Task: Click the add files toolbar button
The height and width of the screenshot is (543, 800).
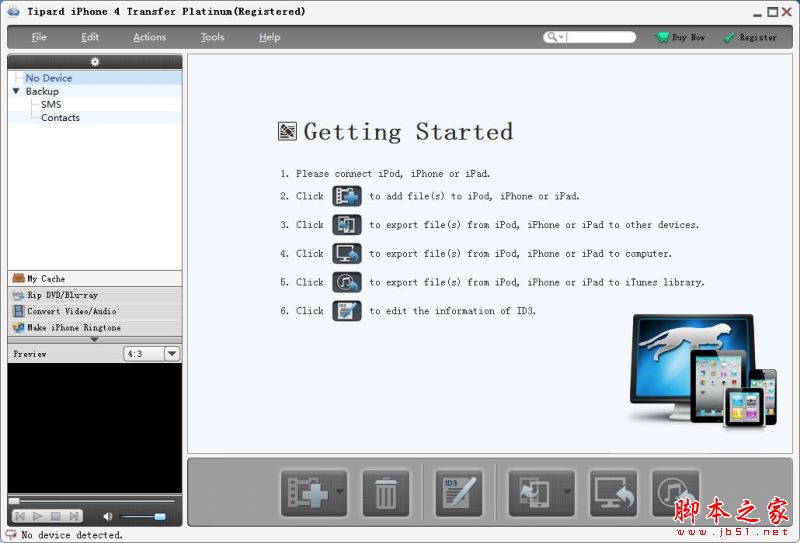Action: pyautogui.click(x=308, y=492)
